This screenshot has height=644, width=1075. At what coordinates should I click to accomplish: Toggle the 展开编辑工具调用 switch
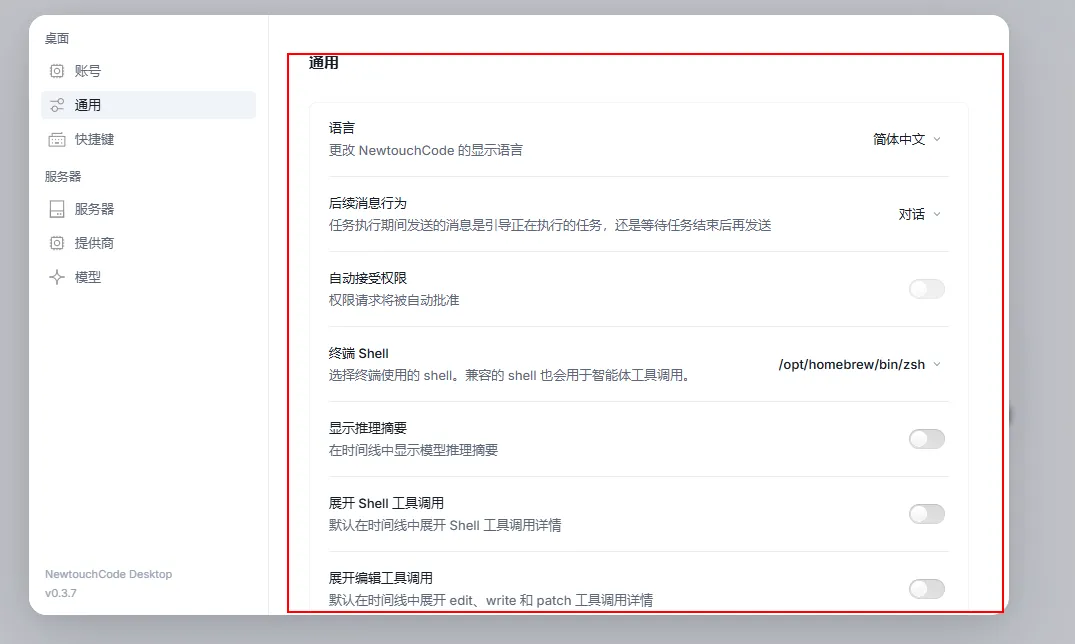coord(926,588)
